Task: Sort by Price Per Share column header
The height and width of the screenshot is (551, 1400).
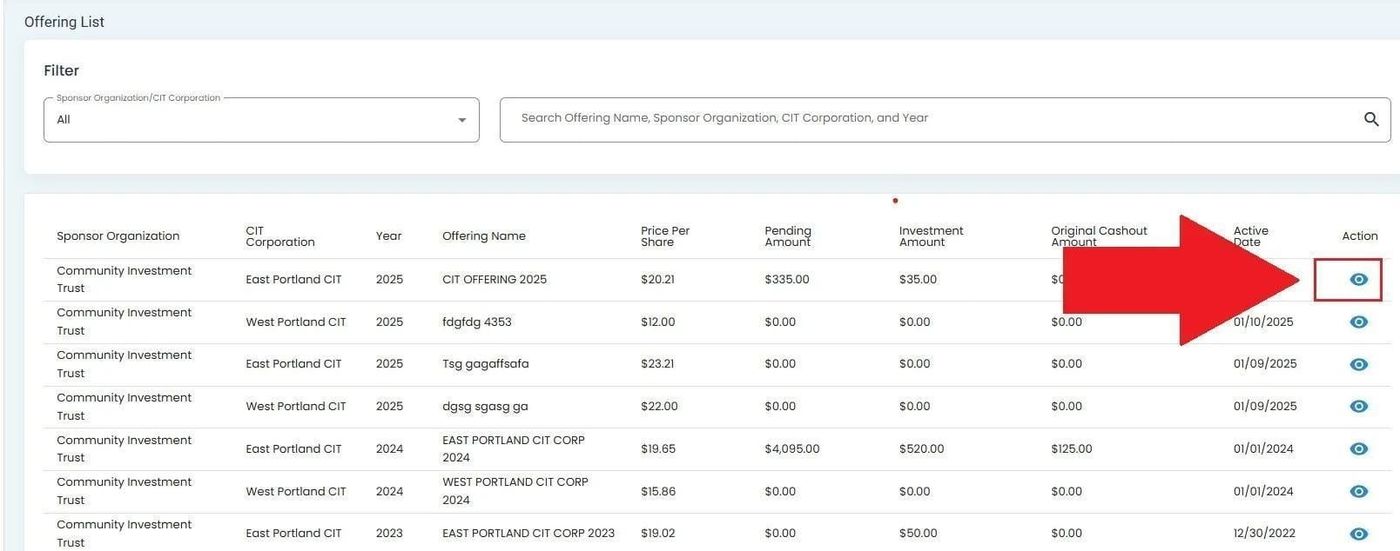Action: point(665,236)
